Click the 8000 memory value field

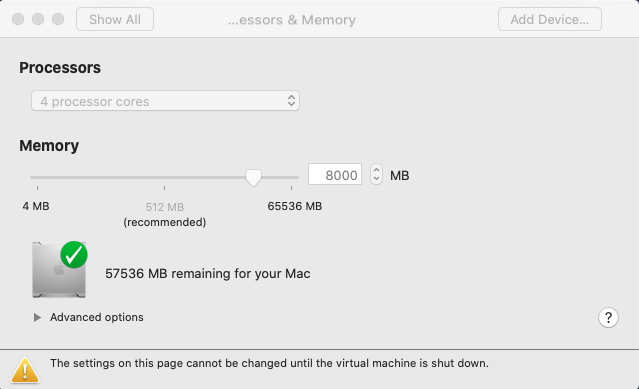coord(335,174)
